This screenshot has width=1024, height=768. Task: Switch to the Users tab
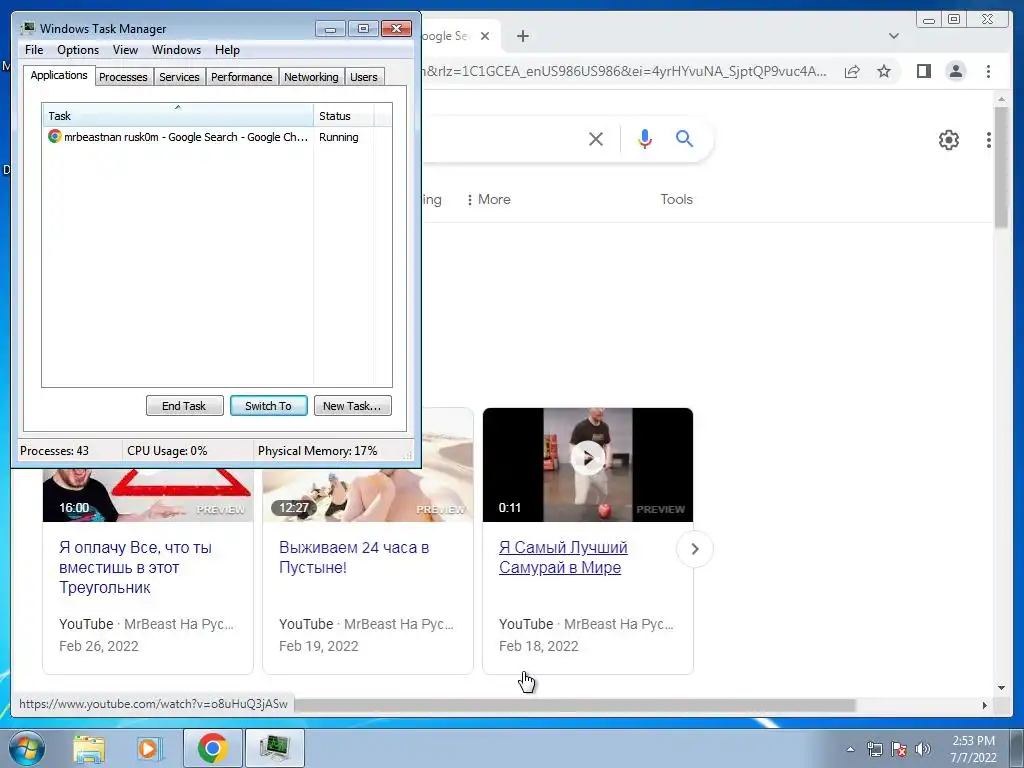point(364,77)
